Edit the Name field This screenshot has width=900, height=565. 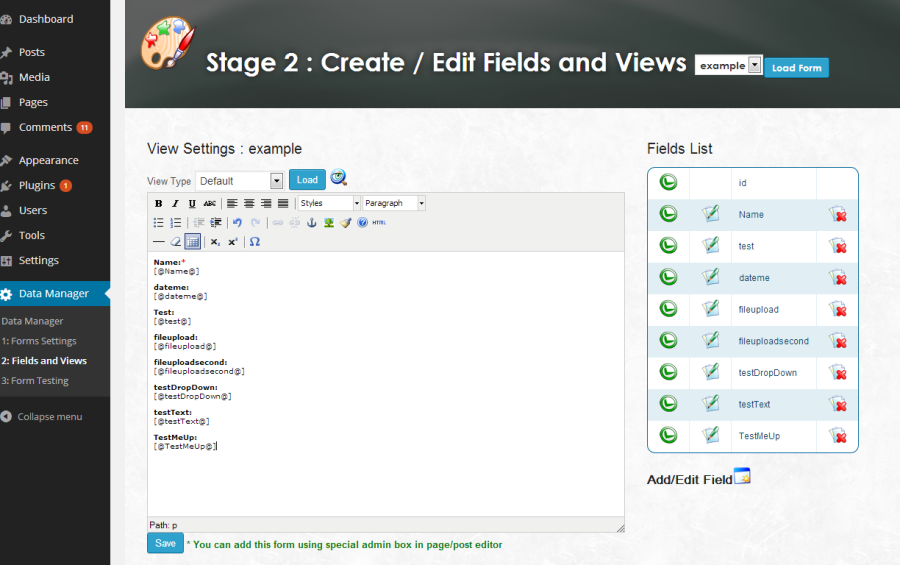point(711,214)
